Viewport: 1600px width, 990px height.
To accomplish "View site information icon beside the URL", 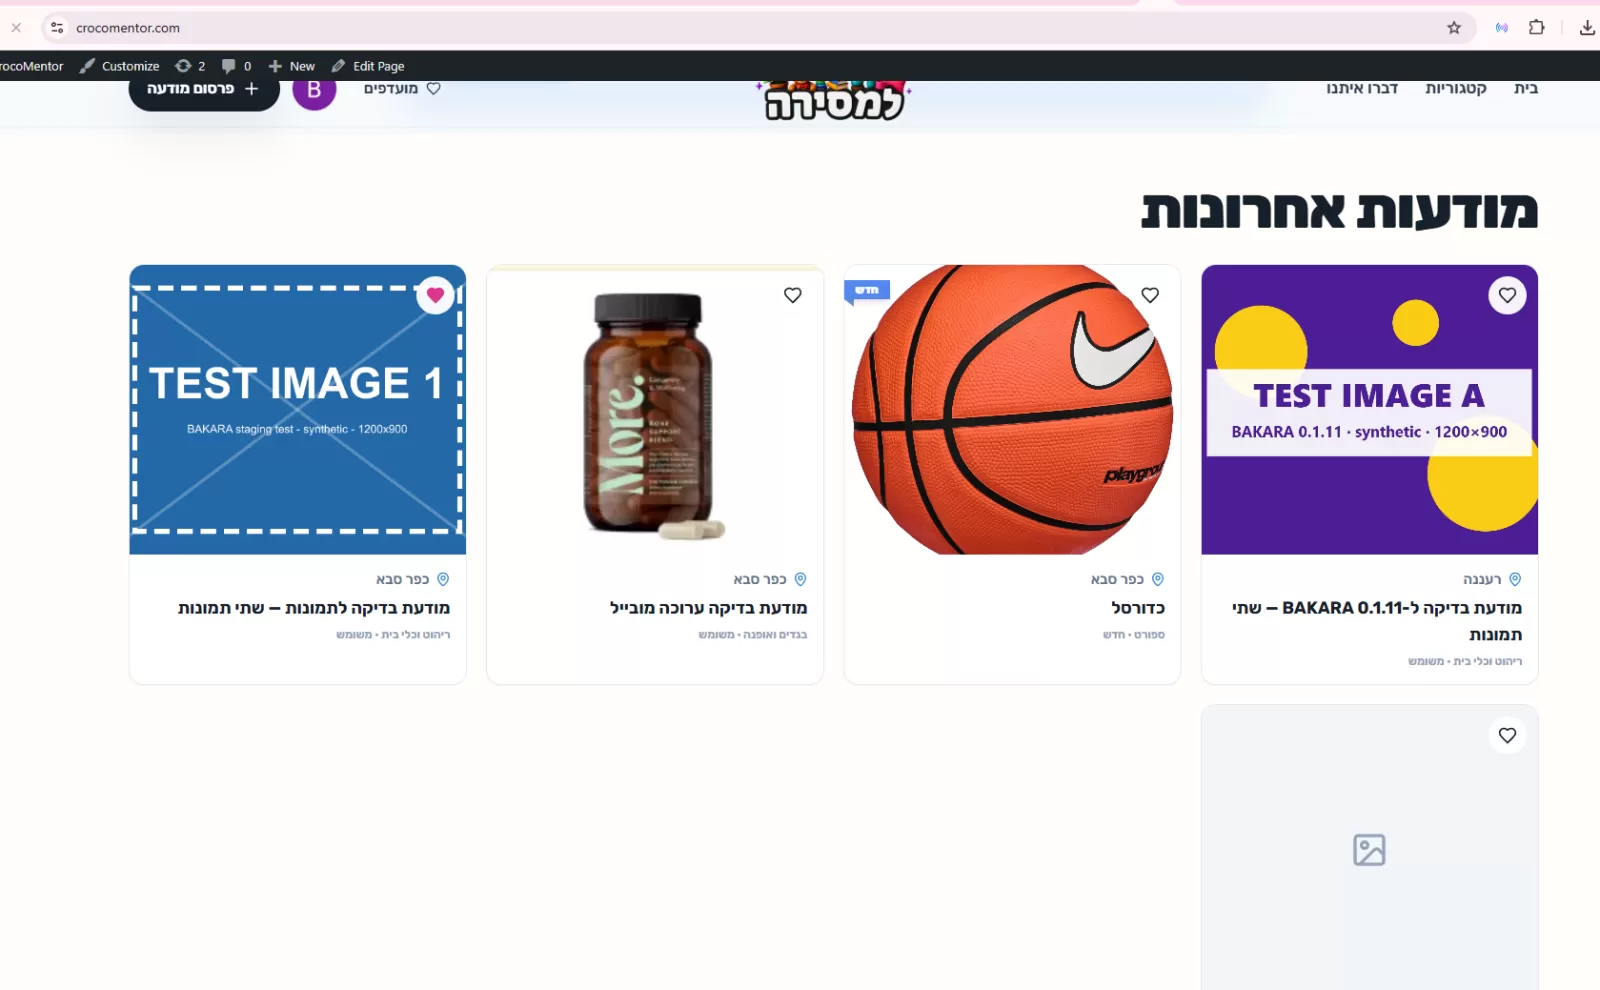I will [57, 28].
